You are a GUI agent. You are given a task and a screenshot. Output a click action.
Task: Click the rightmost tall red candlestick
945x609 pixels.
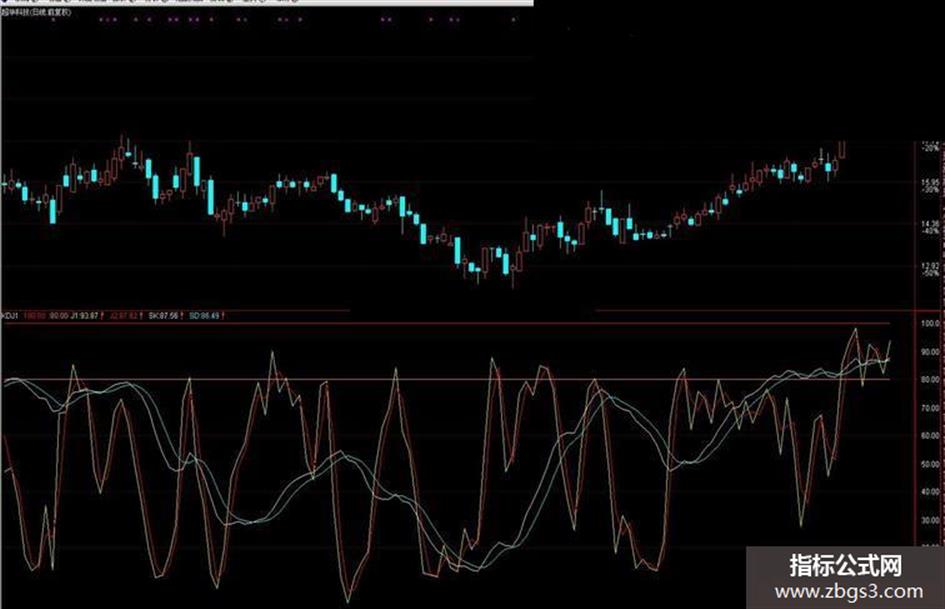[x=842, y=150]
